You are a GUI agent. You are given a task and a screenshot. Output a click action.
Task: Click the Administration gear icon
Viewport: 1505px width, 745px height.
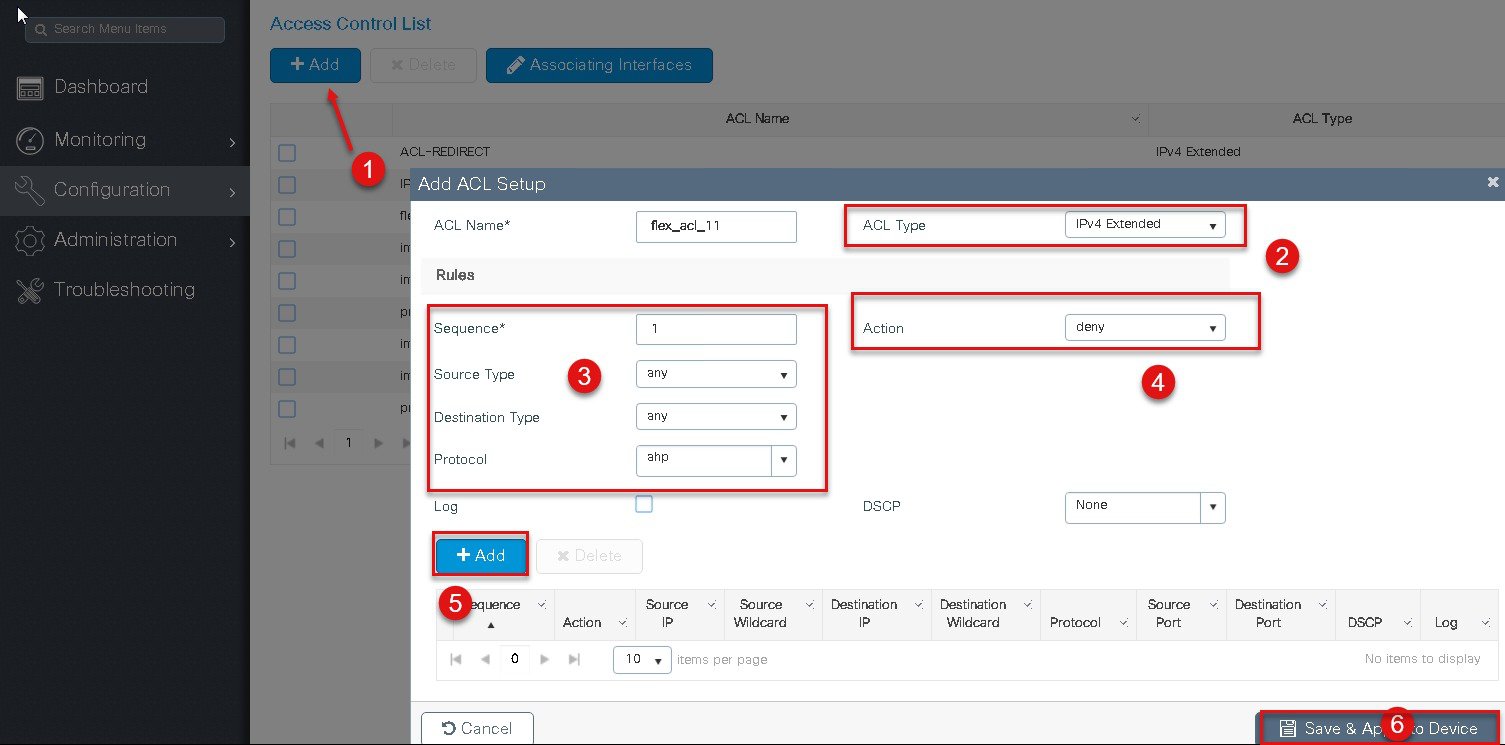tap(30, 240)
